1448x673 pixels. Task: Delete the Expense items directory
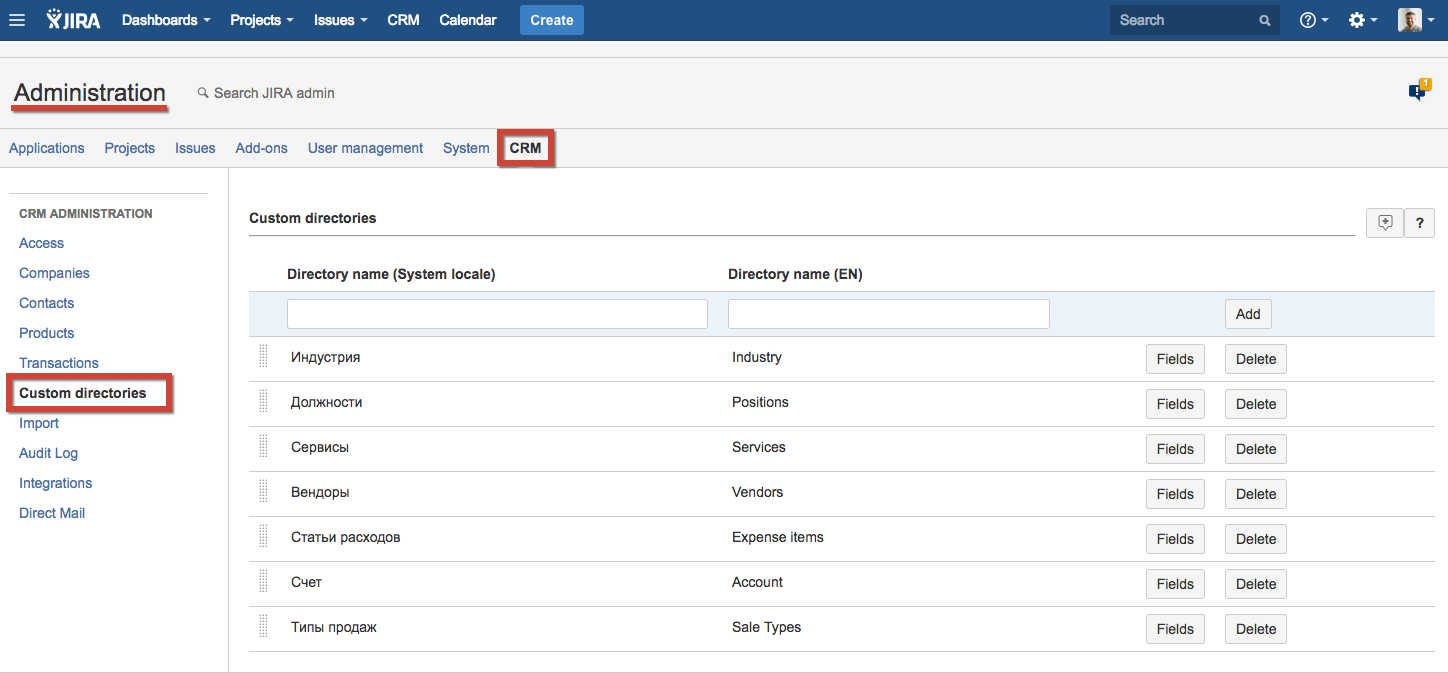coord(1255,539)
